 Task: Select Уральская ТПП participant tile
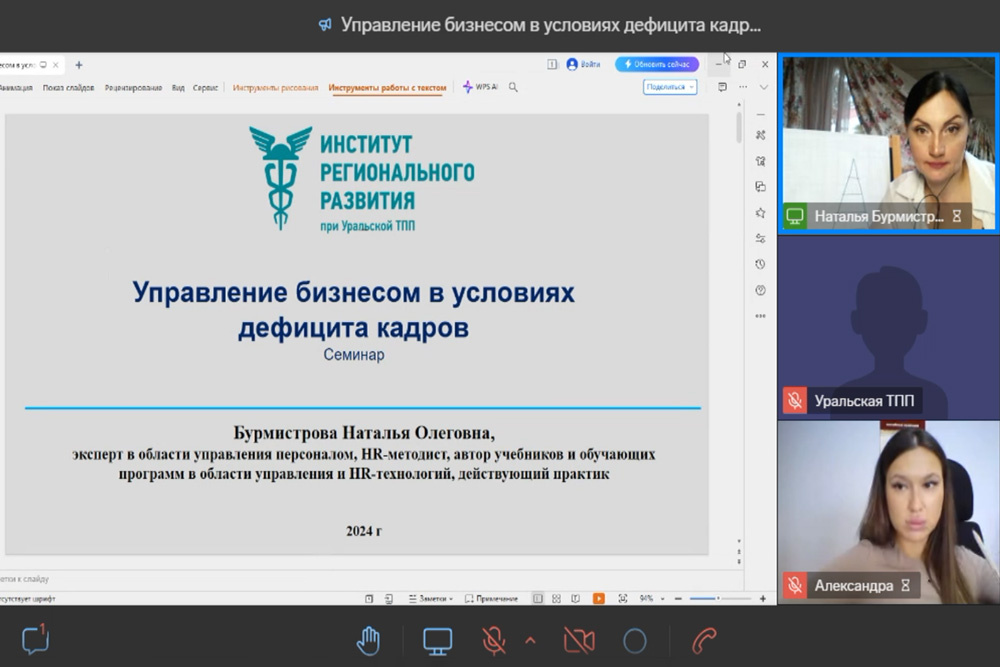point(888,327)
